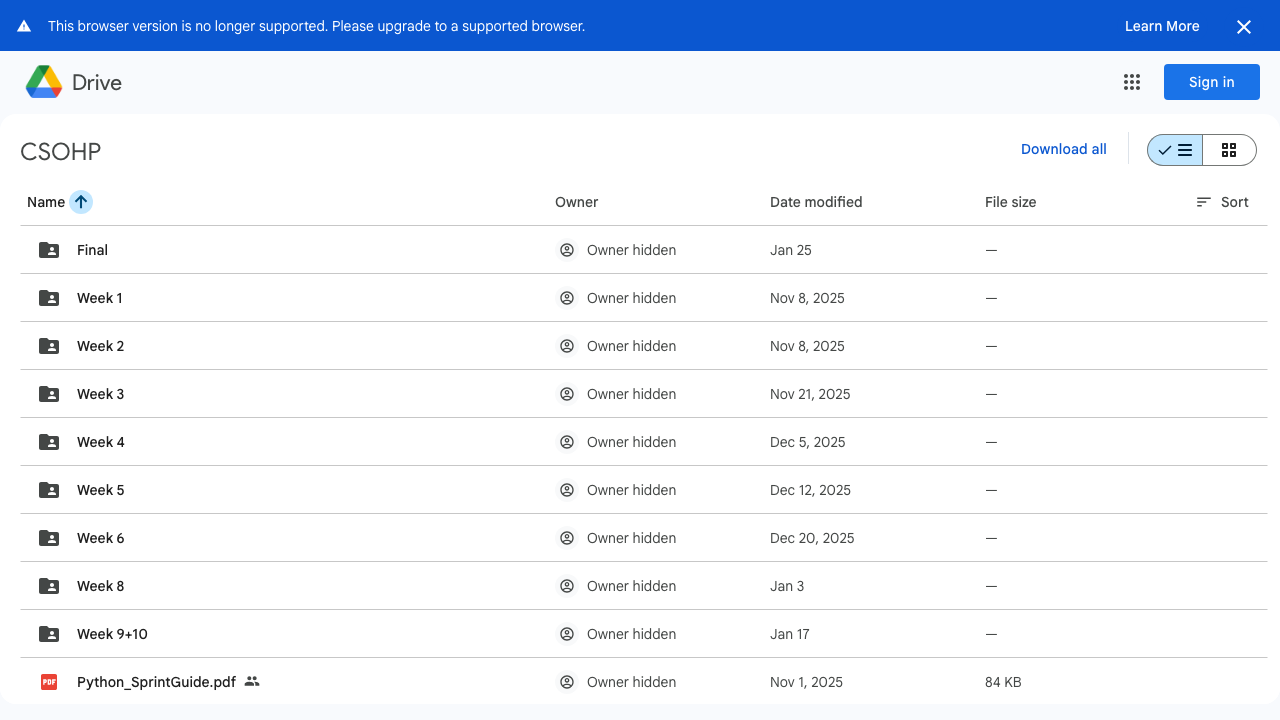This screenshot has width=1280, height=720.
Task: Click the warning triangle icon in banner
Action: [24, 26]
